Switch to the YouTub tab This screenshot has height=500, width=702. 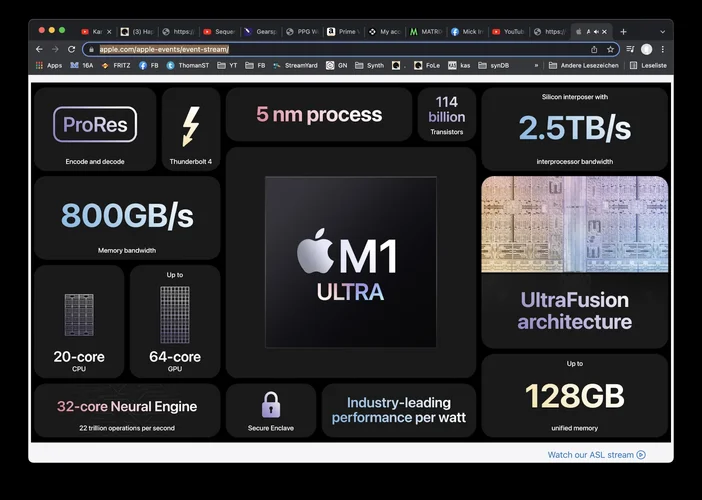tap(508, 32)
